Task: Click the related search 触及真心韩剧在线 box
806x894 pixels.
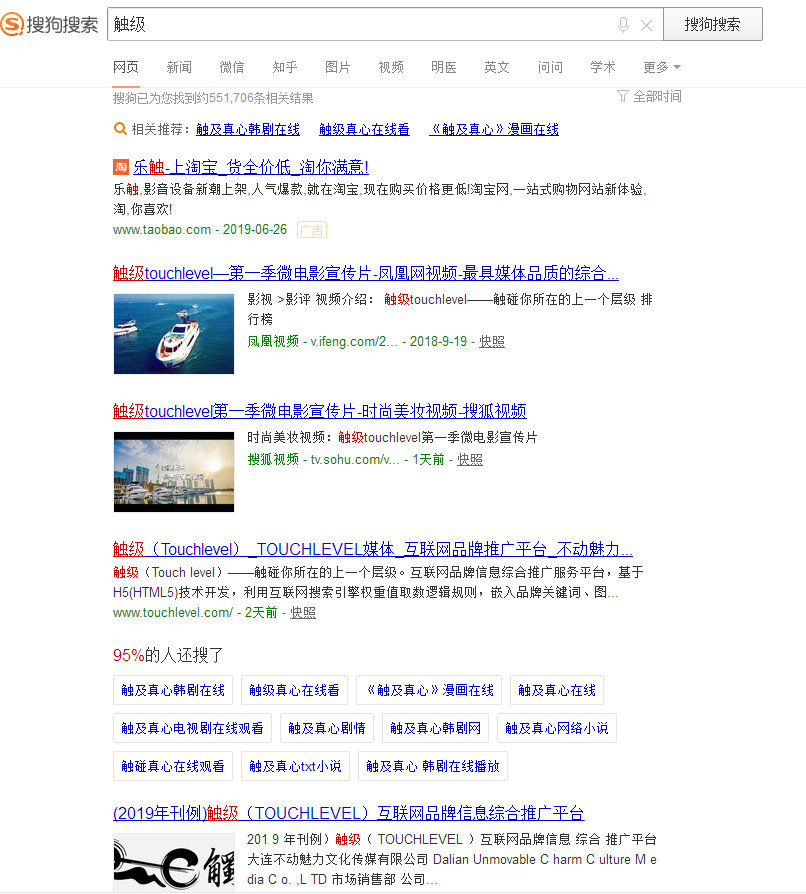Action: click(x=173, y=690)
